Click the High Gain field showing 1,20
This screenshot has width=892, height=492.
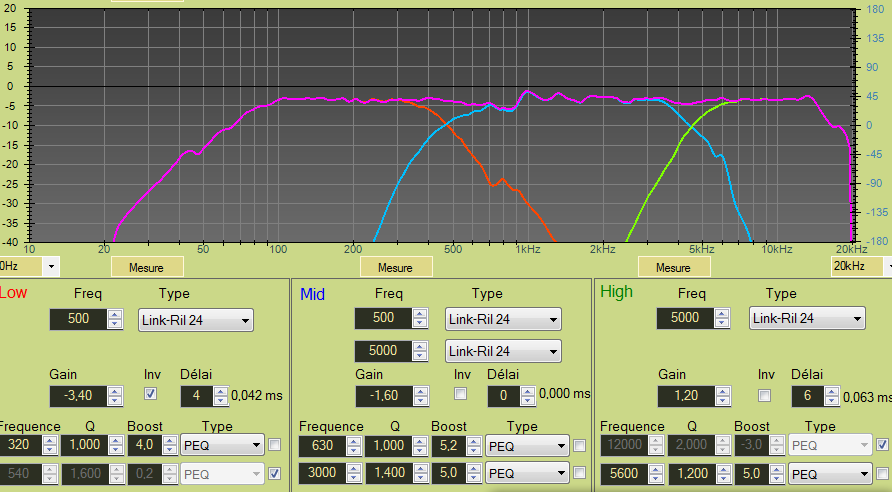coord(686,396)
